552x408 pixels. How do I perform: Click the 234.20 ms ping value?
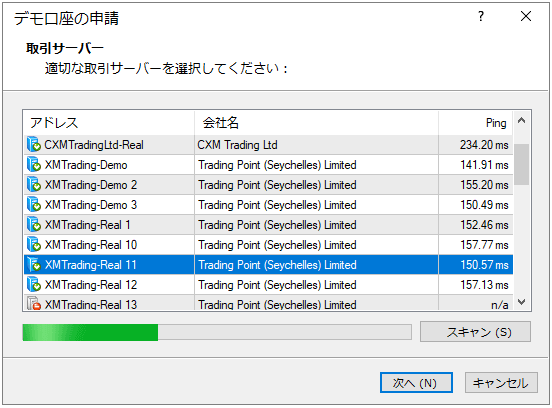[484, 145]
